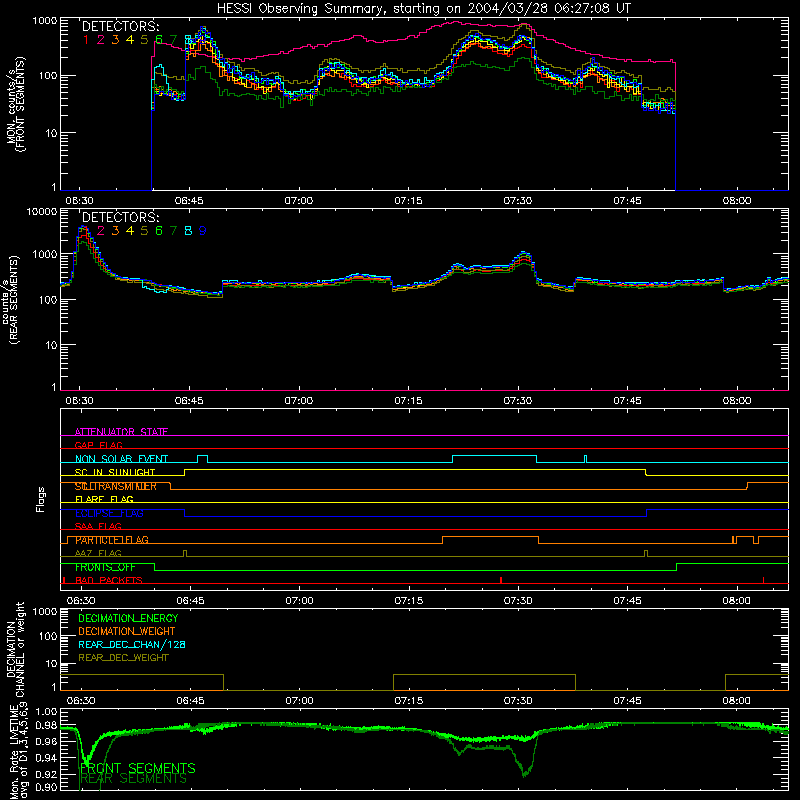Click the 07:30 tick label under the front segments plot
The height and width of the screenshot is (800, 800).
point(518,201)
